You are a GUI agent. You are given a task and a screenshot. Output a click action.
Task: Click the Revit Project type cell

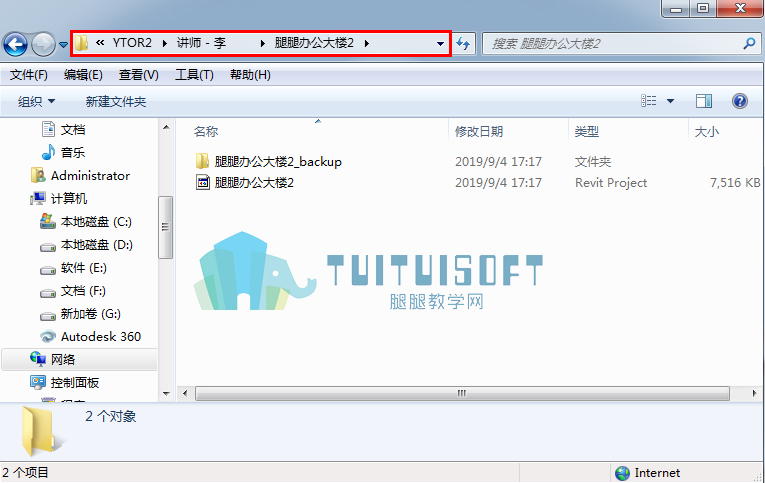[x=611, y=183]
